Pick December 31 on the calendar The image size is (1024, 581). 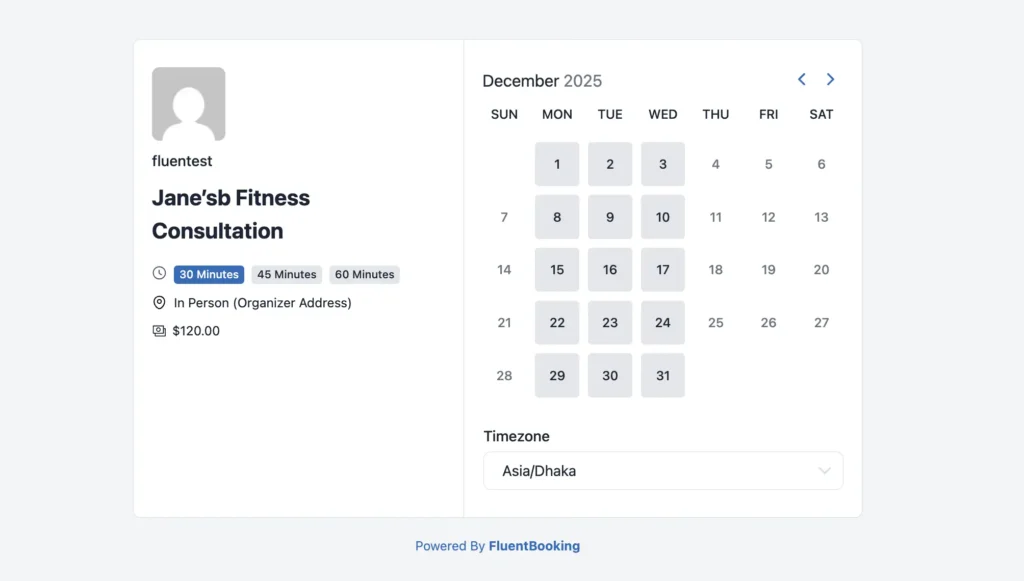pos(663,376)
